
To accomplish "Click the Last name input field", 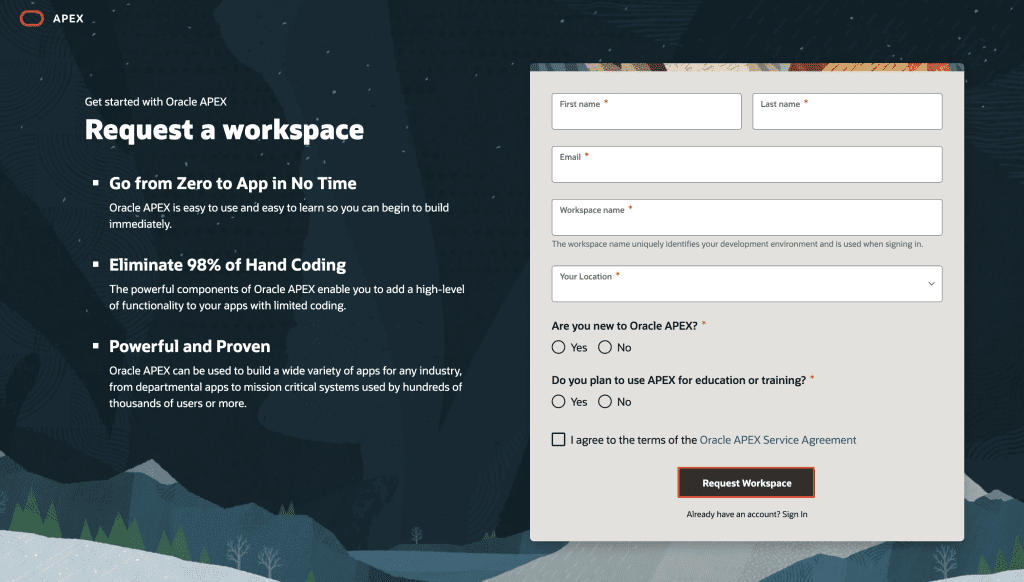I will [846, 111].
